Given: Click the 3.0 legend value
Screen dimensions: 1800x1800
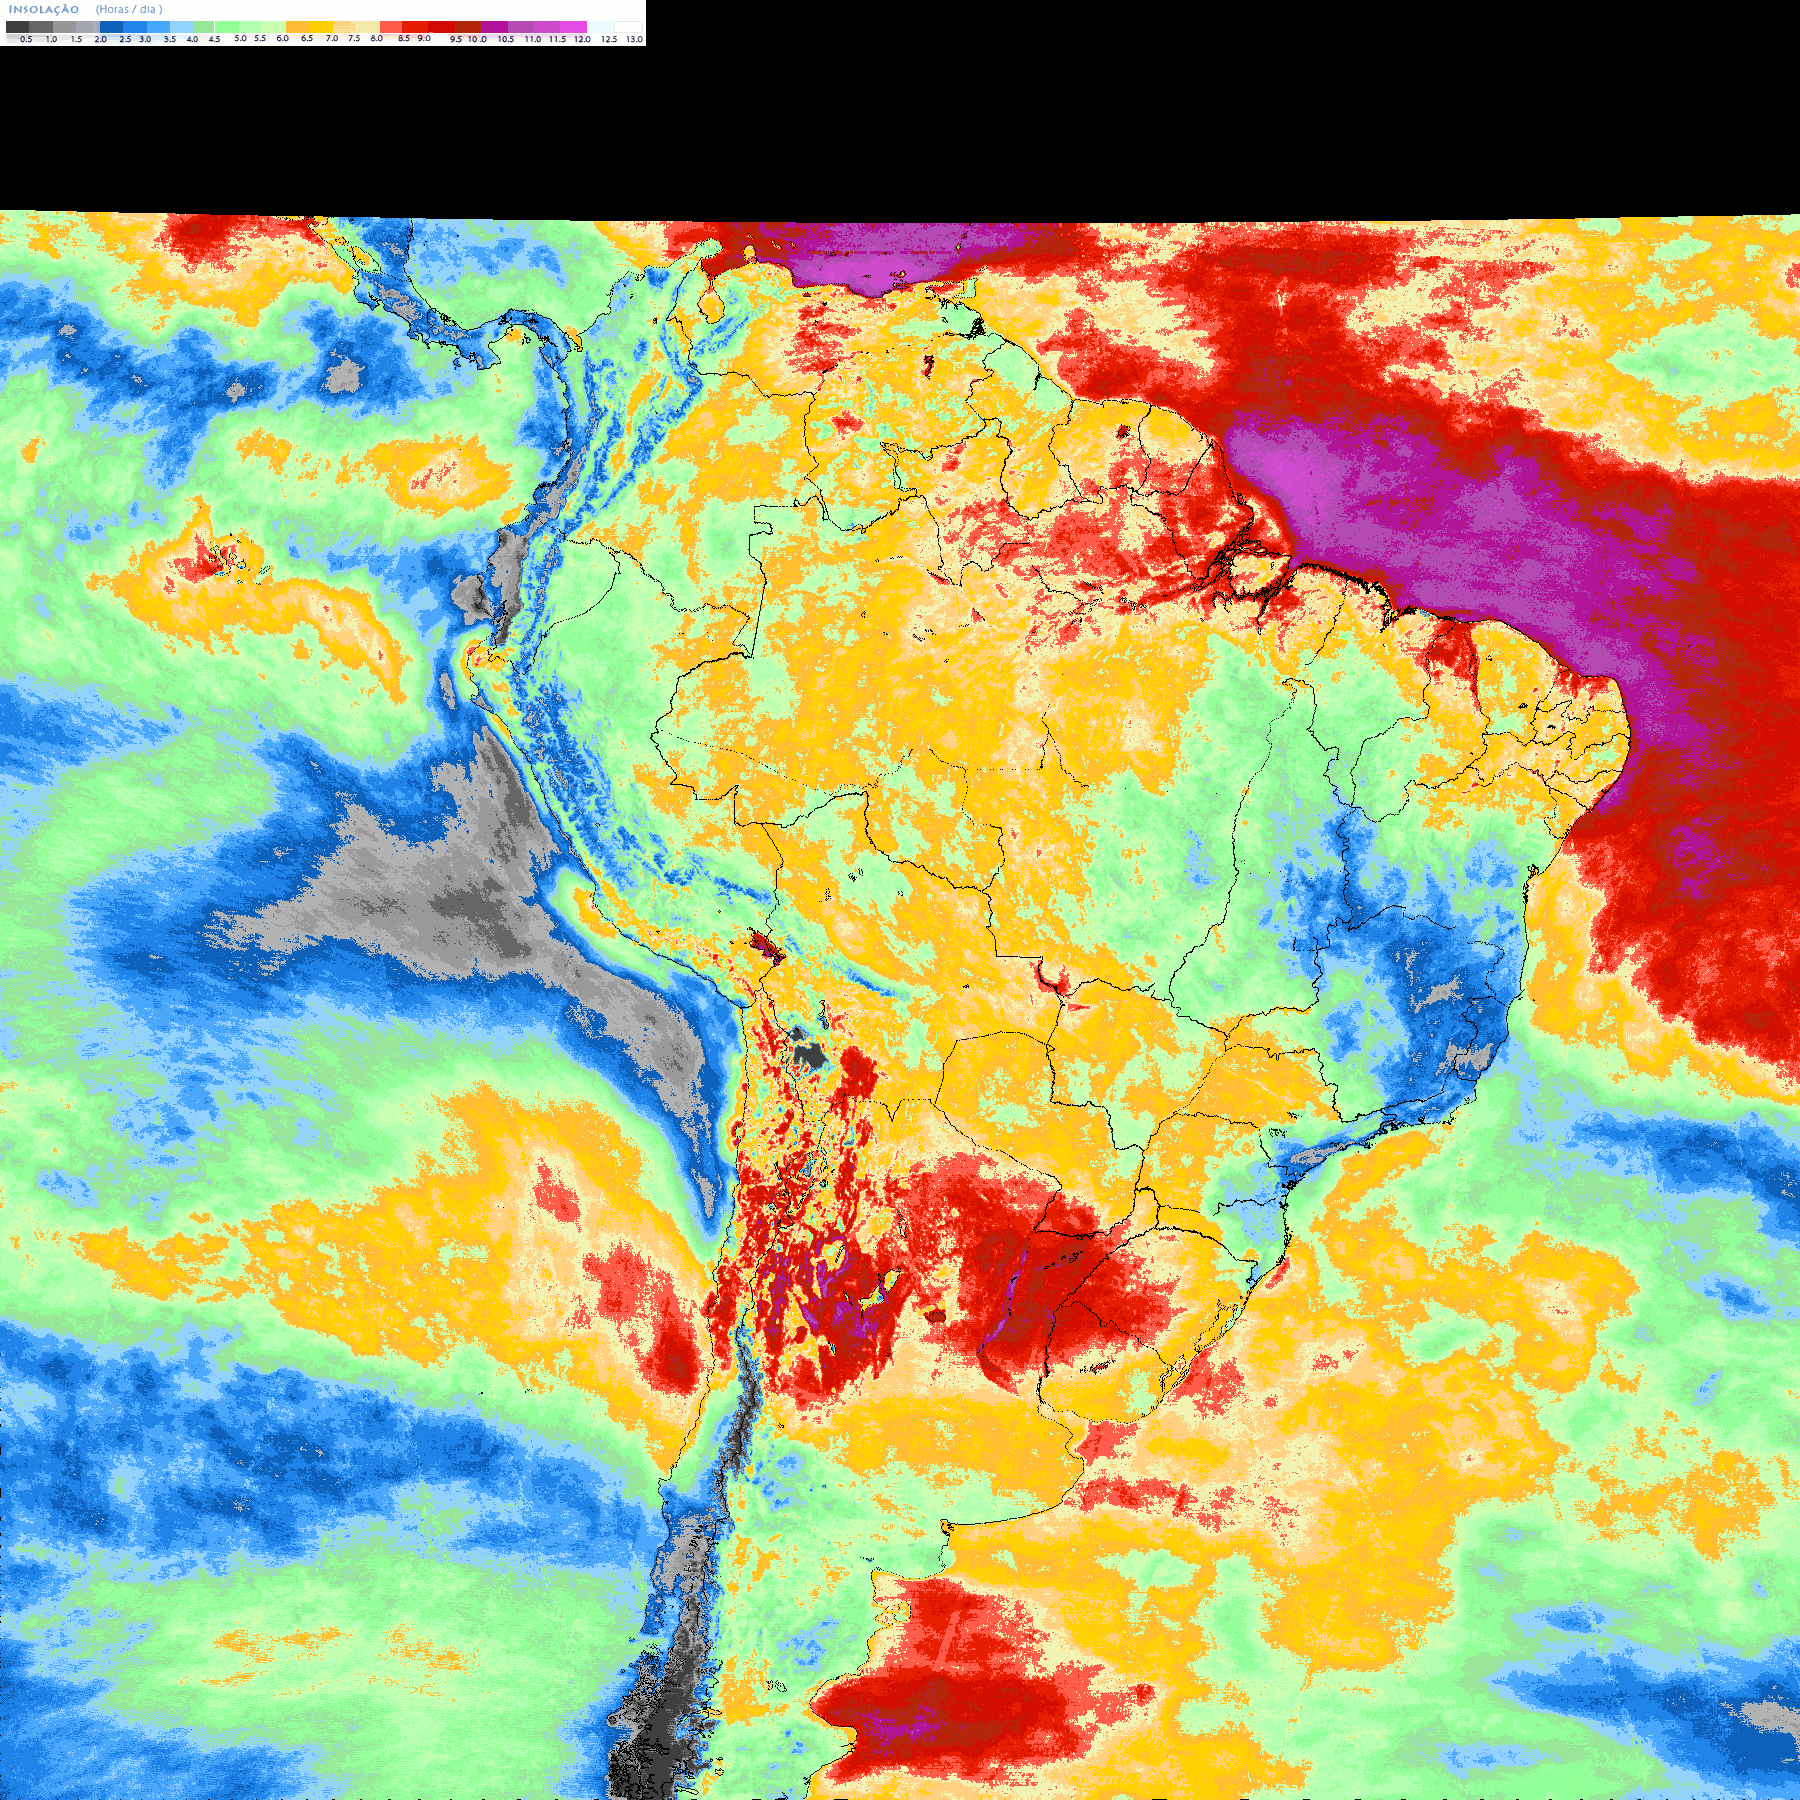Looking at the screenshot, I should coord(145,39).
